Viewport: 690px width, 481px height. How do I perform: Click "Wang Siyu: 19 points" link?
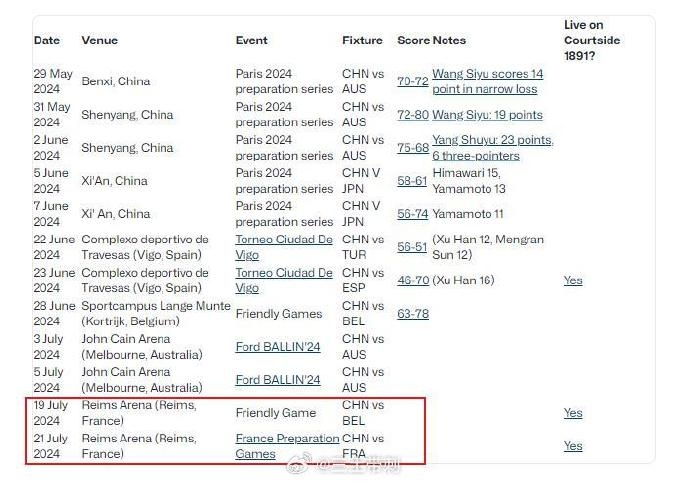click(x=487, y=115)
